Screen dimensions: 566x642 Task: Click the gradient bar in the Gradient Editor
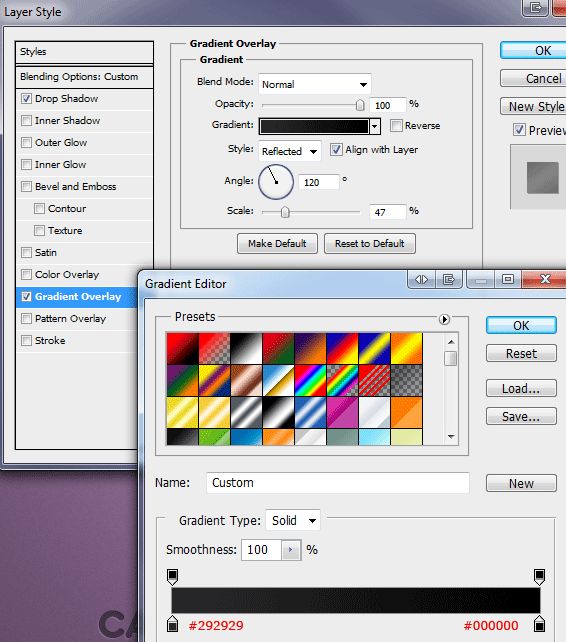tap(355, 600)
